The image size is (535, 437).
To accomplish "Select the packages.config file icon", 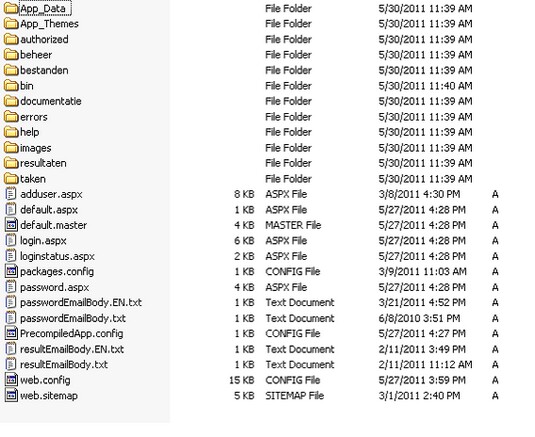I will pyautogui.click(x=11, y=272).
